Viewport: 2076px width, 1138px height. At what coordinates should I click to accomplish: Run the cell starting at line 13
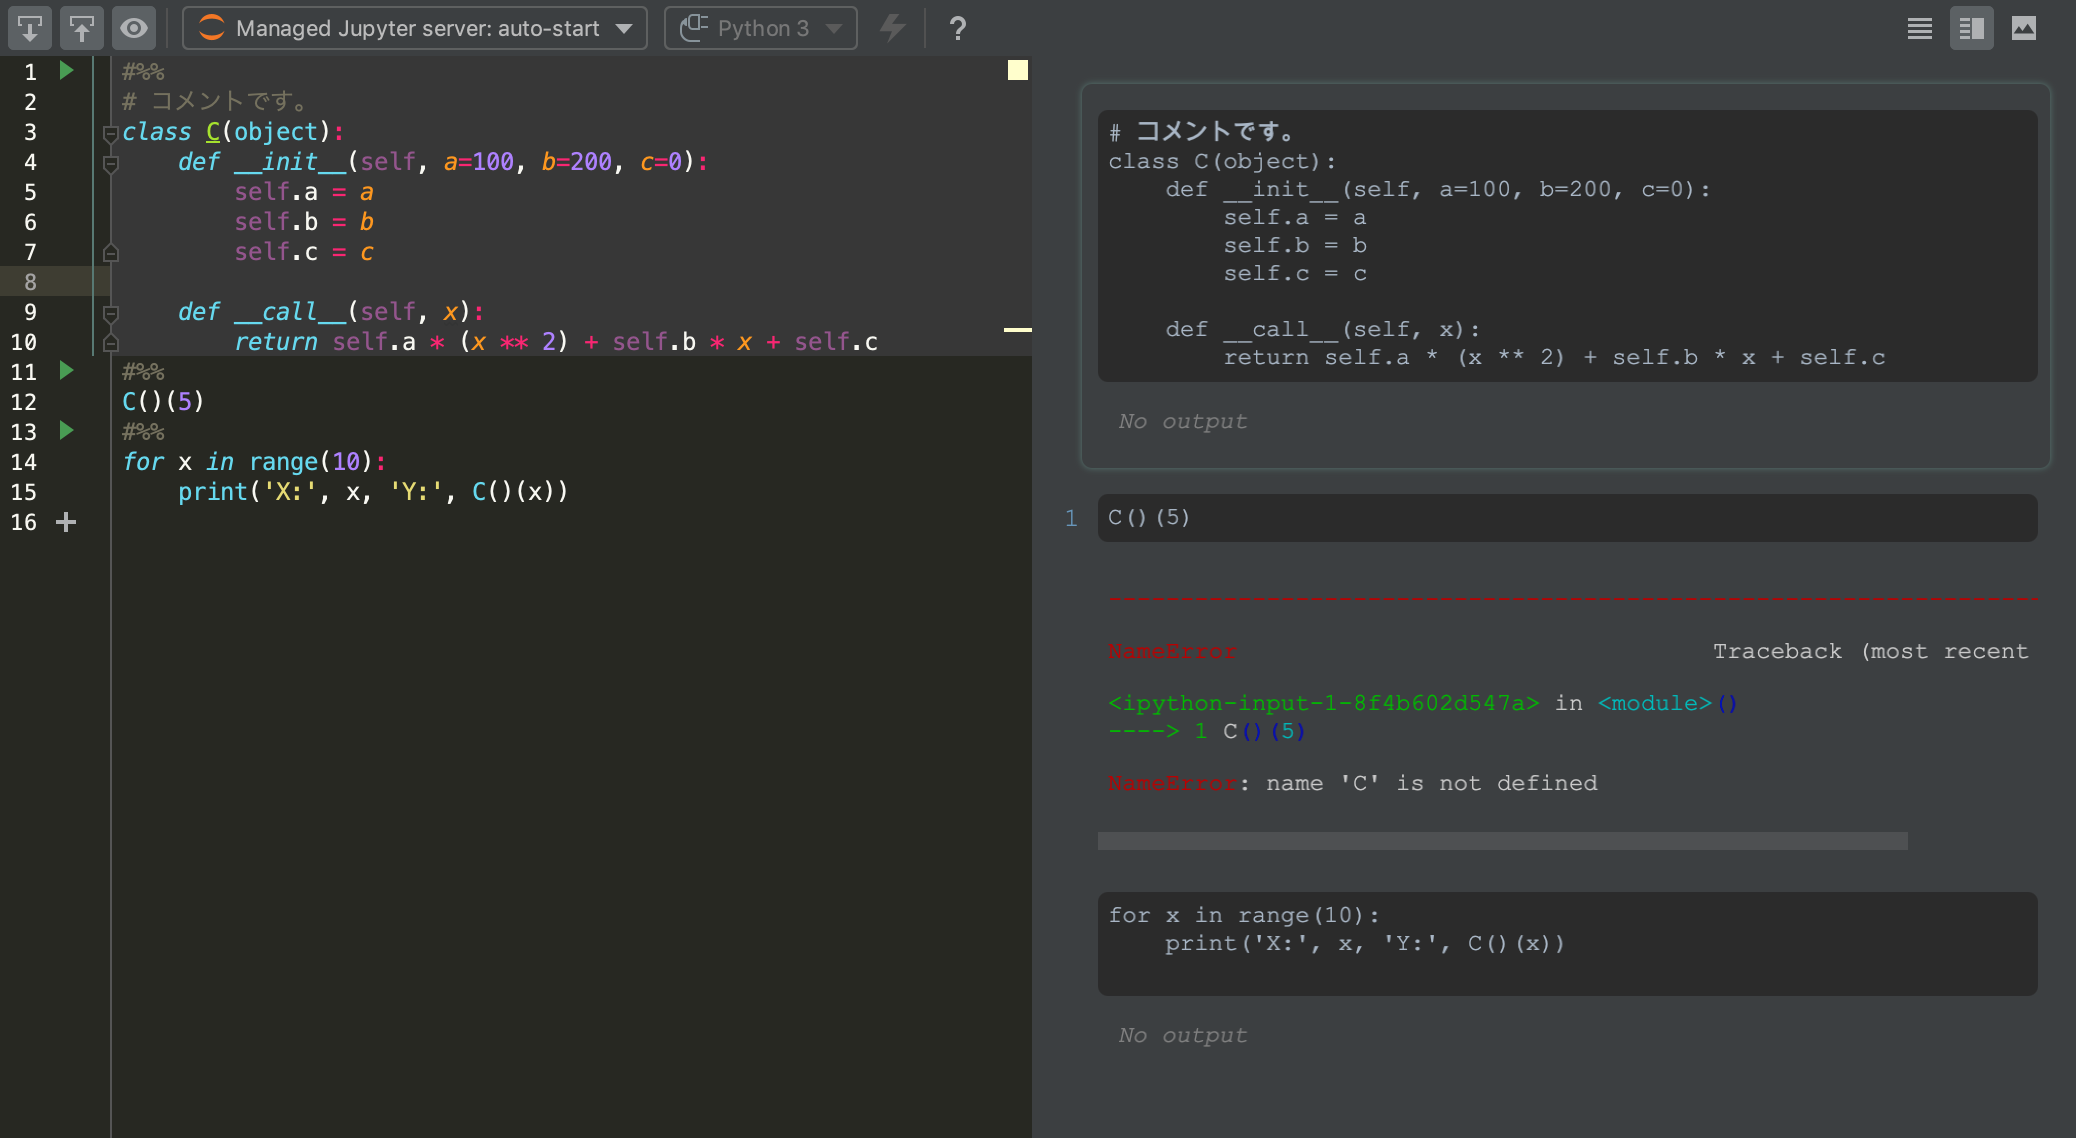coord(66,430)
